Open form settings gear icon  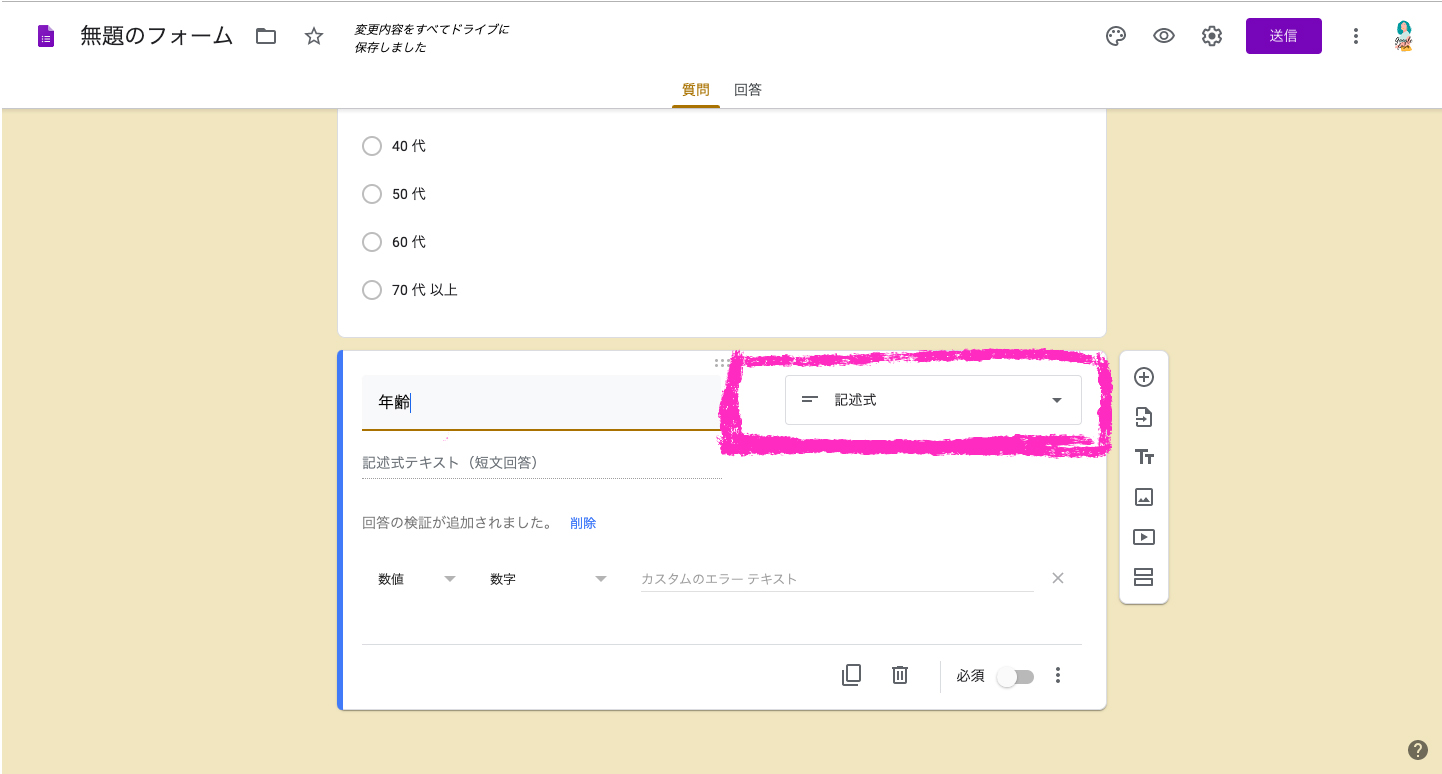tap(1212, 37)
